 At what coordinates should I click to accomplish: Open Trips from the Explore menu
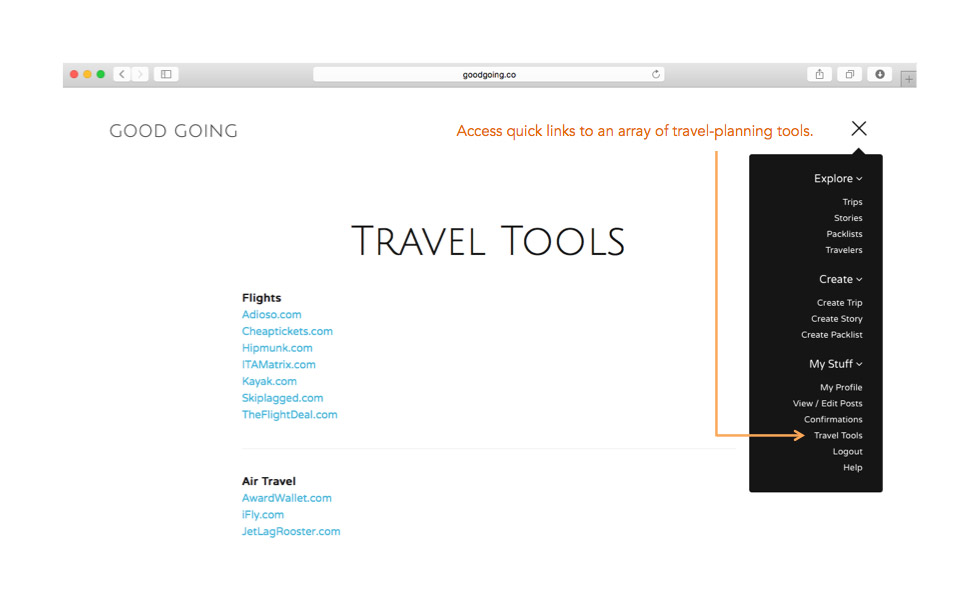(852, 202)
